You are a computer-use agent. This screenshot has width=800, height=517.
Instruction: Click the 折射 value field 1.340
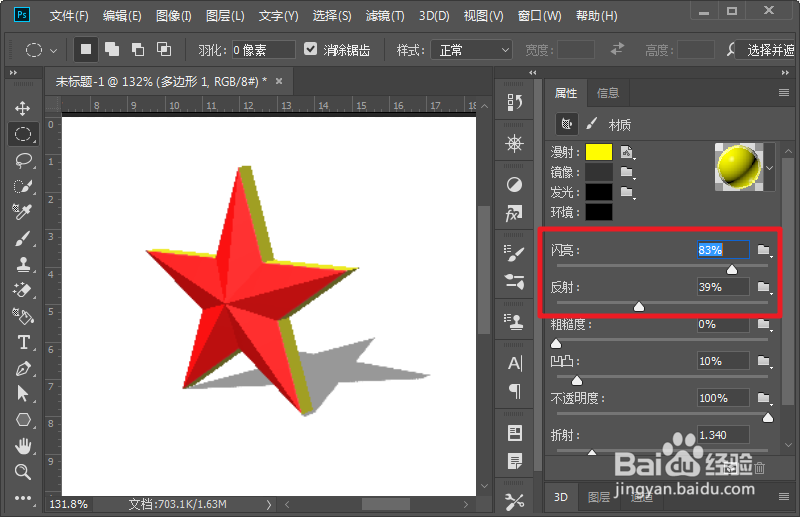point(723,435)
